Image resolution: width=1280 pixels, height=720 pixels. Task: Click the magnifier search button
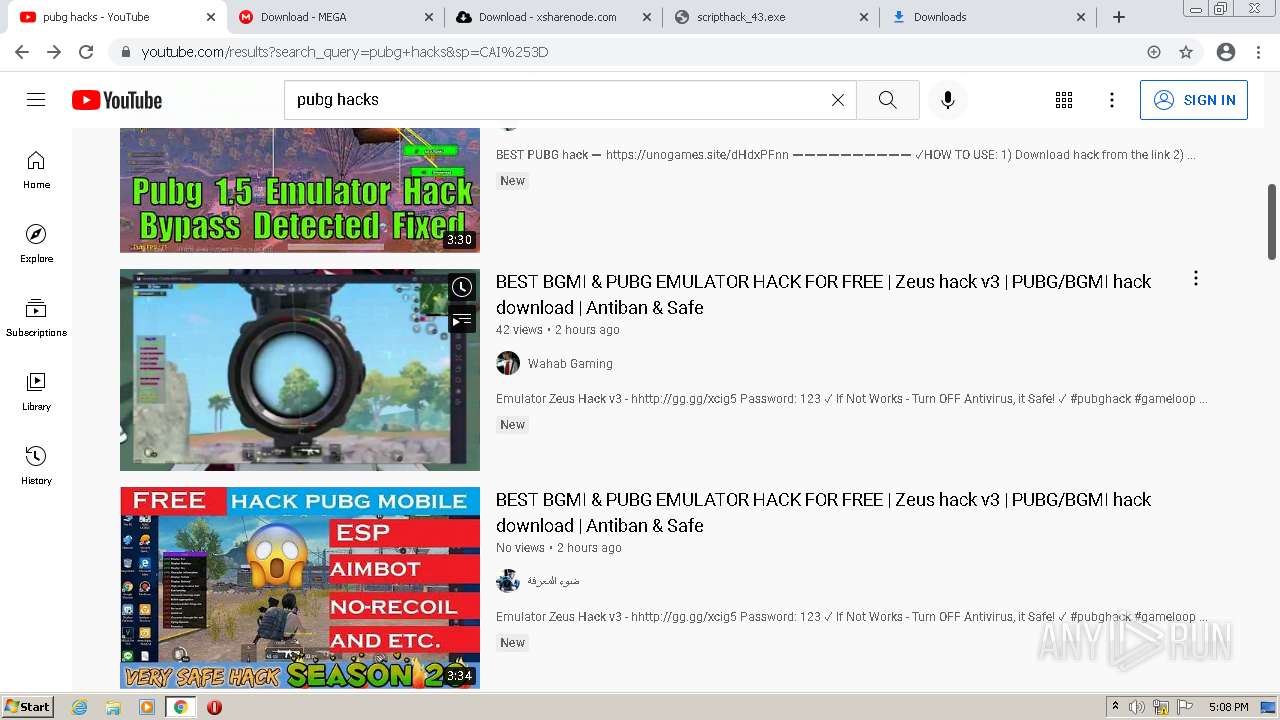click(x=887, y=100)
